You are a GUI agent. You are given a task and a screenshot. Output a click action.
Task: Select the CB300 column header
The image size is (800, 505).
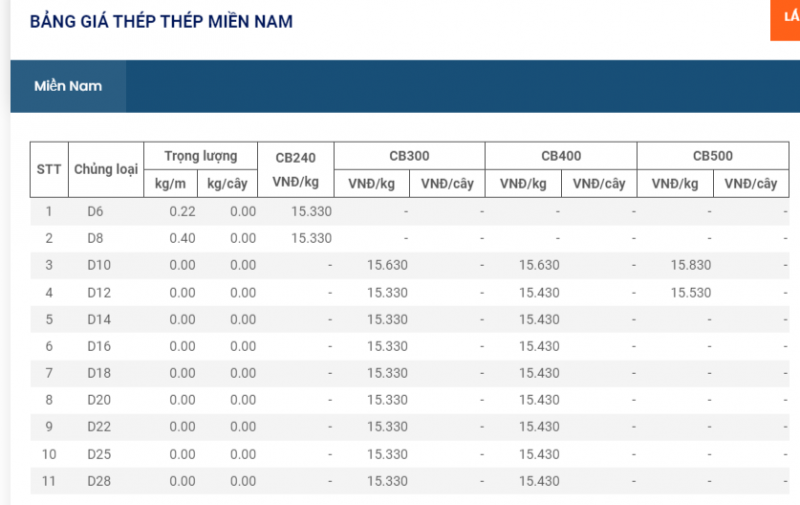pyautogui.click(x=409, y=156)
